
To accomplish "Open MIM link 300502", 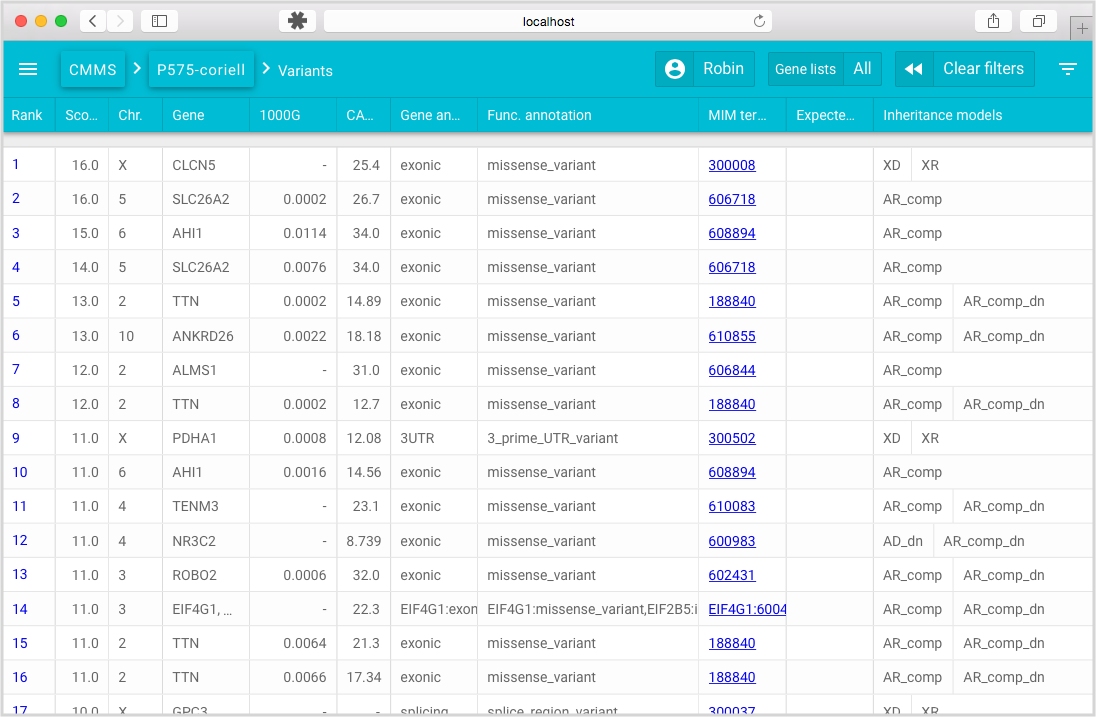I will tap(732, 438).
